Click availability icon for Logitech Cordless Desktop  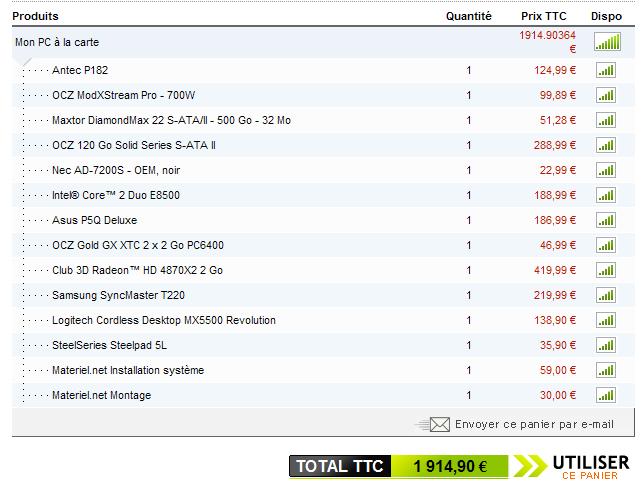(x=606, y=321)
